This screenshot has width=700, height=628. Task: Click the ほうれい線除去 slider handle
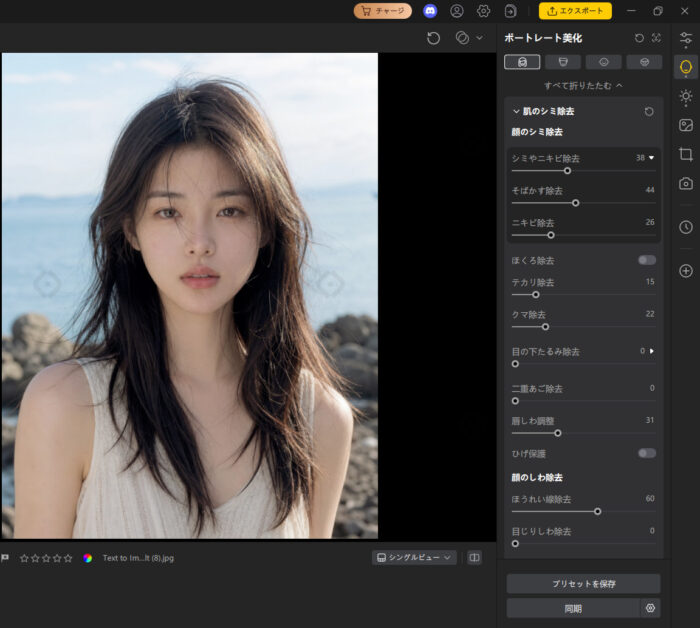pyautogui.click(x=597, y=512)
